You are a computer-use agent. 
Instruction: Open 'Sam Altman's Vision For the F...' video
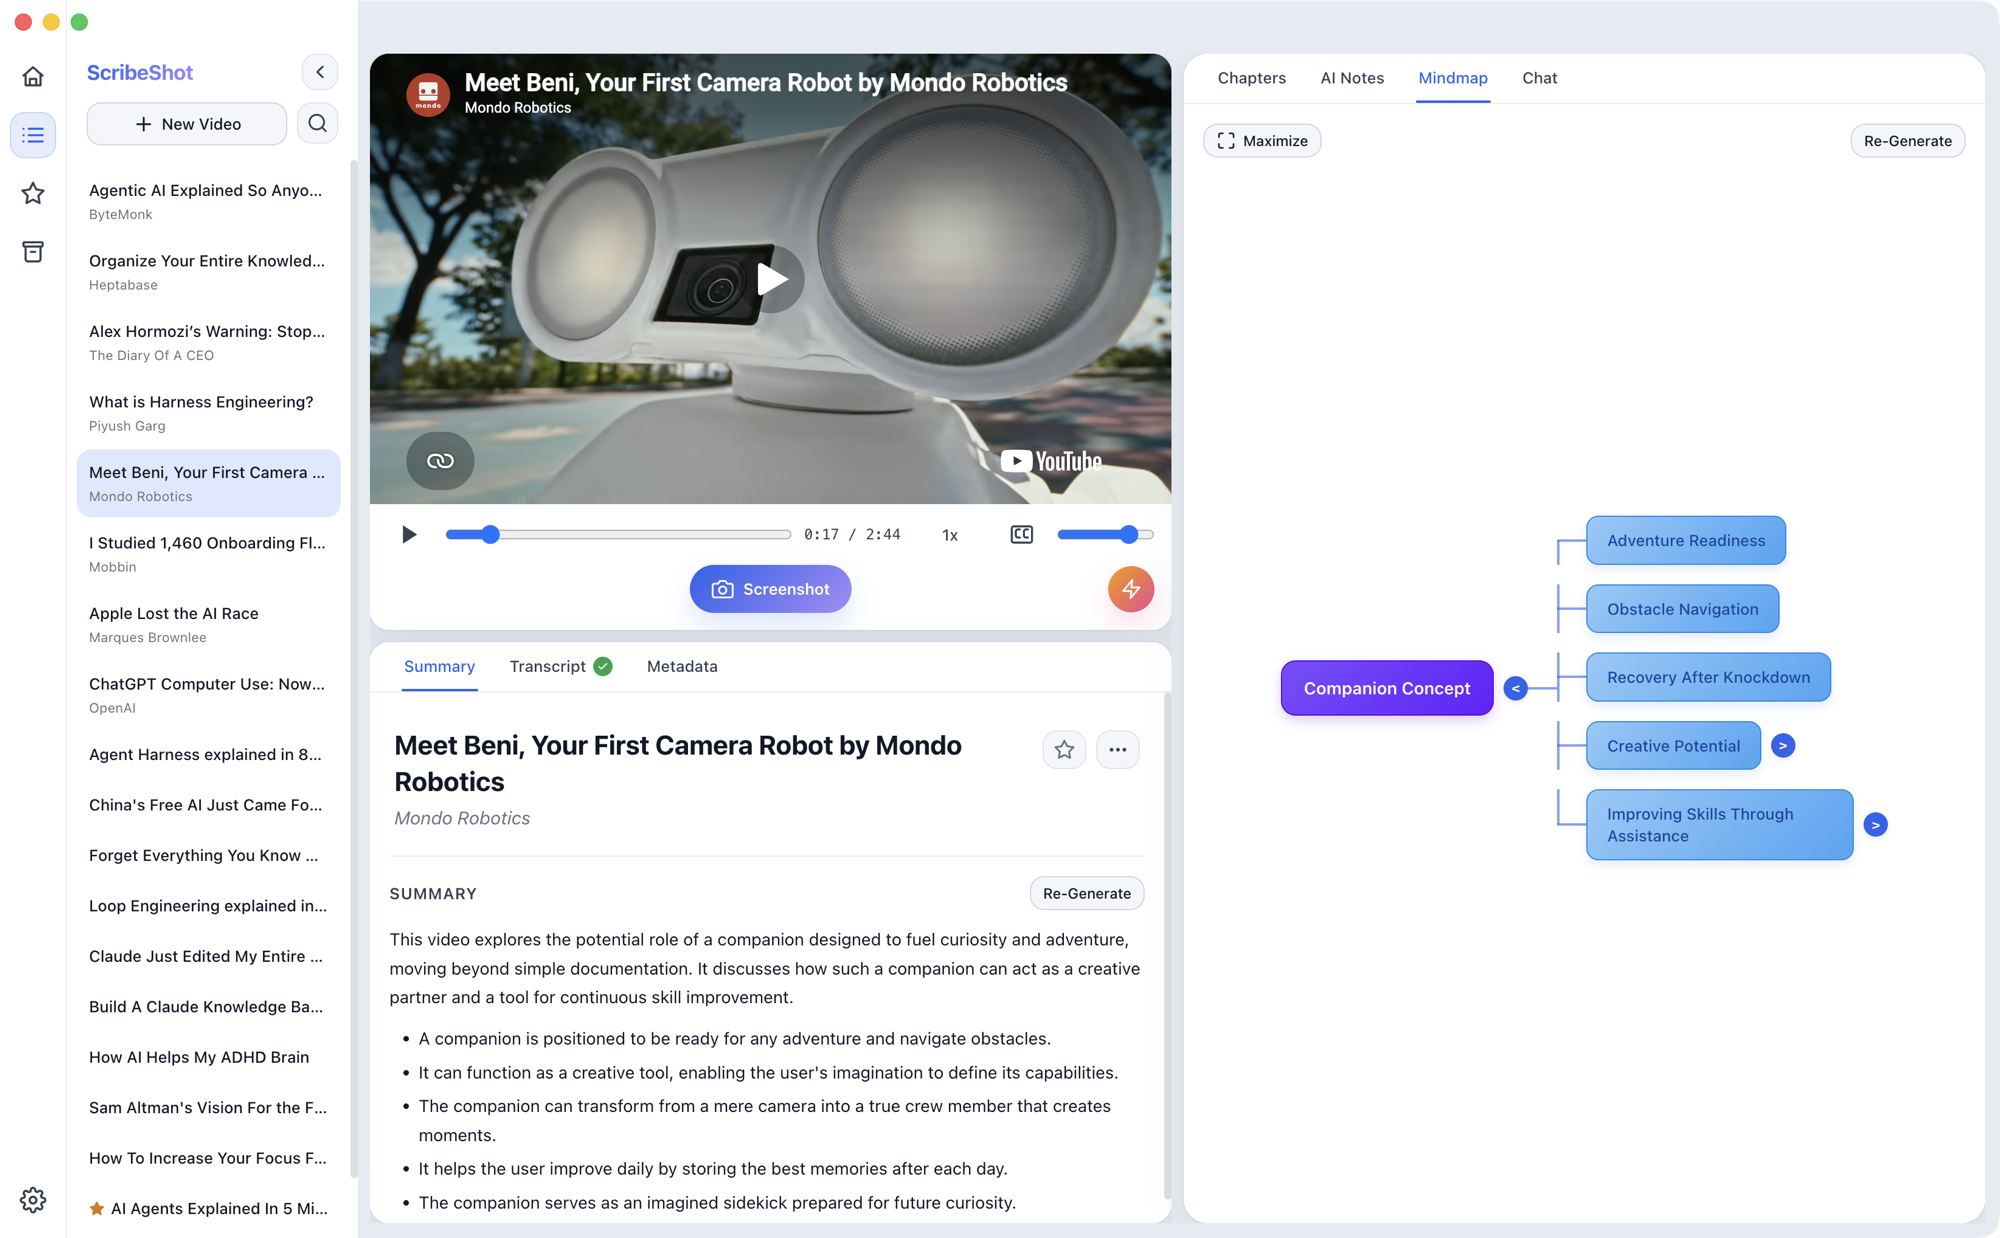point(208,1108)
